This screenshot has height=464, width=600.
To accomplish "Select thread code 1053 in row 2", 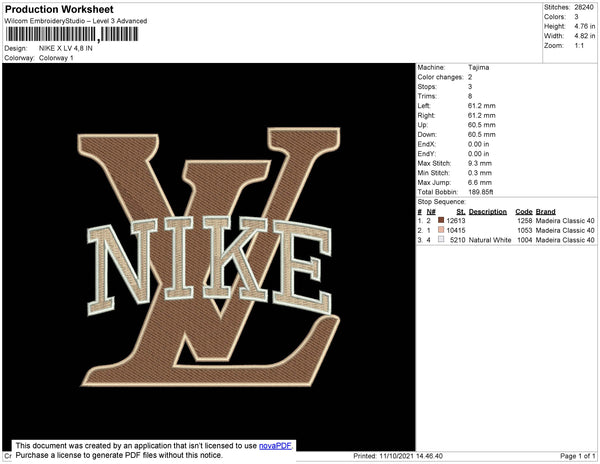I will click(x=524, y=230).
